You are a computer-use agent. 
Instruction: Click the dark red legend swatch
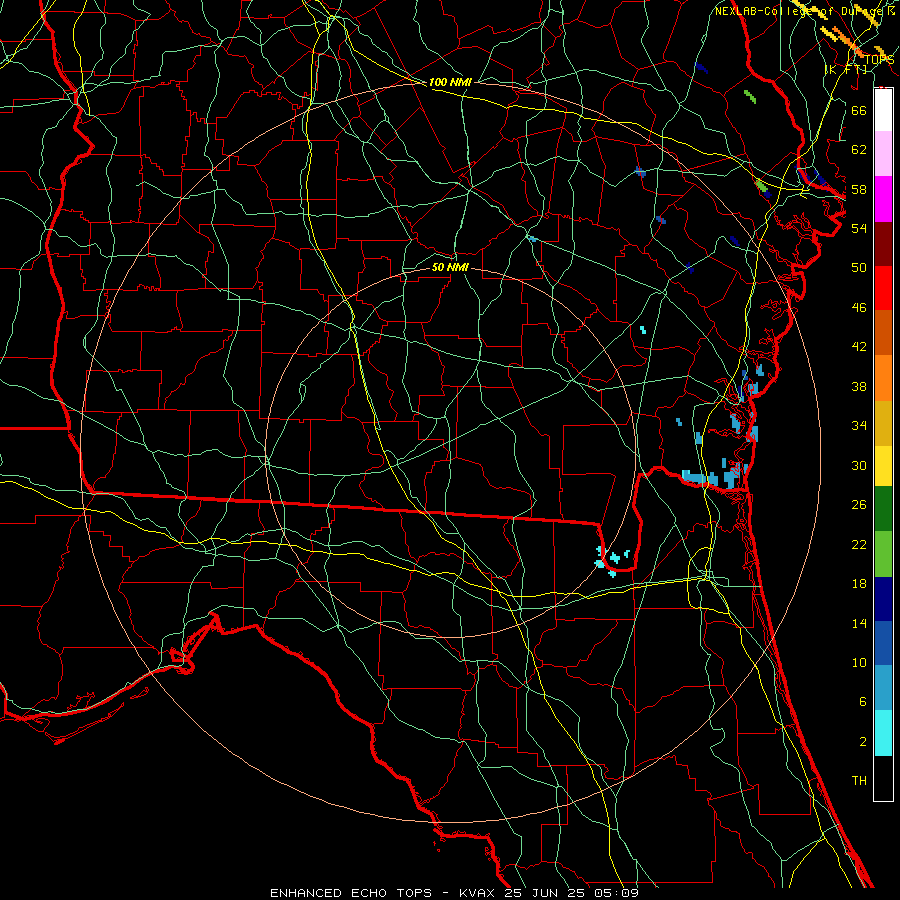click(883, 243)
